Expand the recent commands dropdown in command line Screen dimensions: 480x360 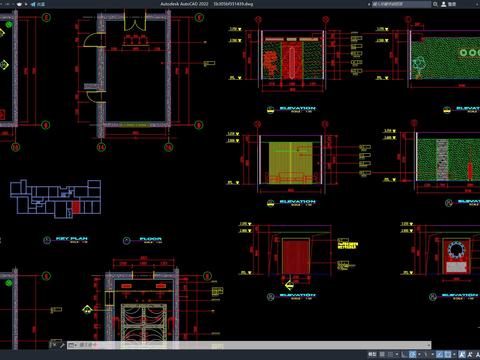76,345
